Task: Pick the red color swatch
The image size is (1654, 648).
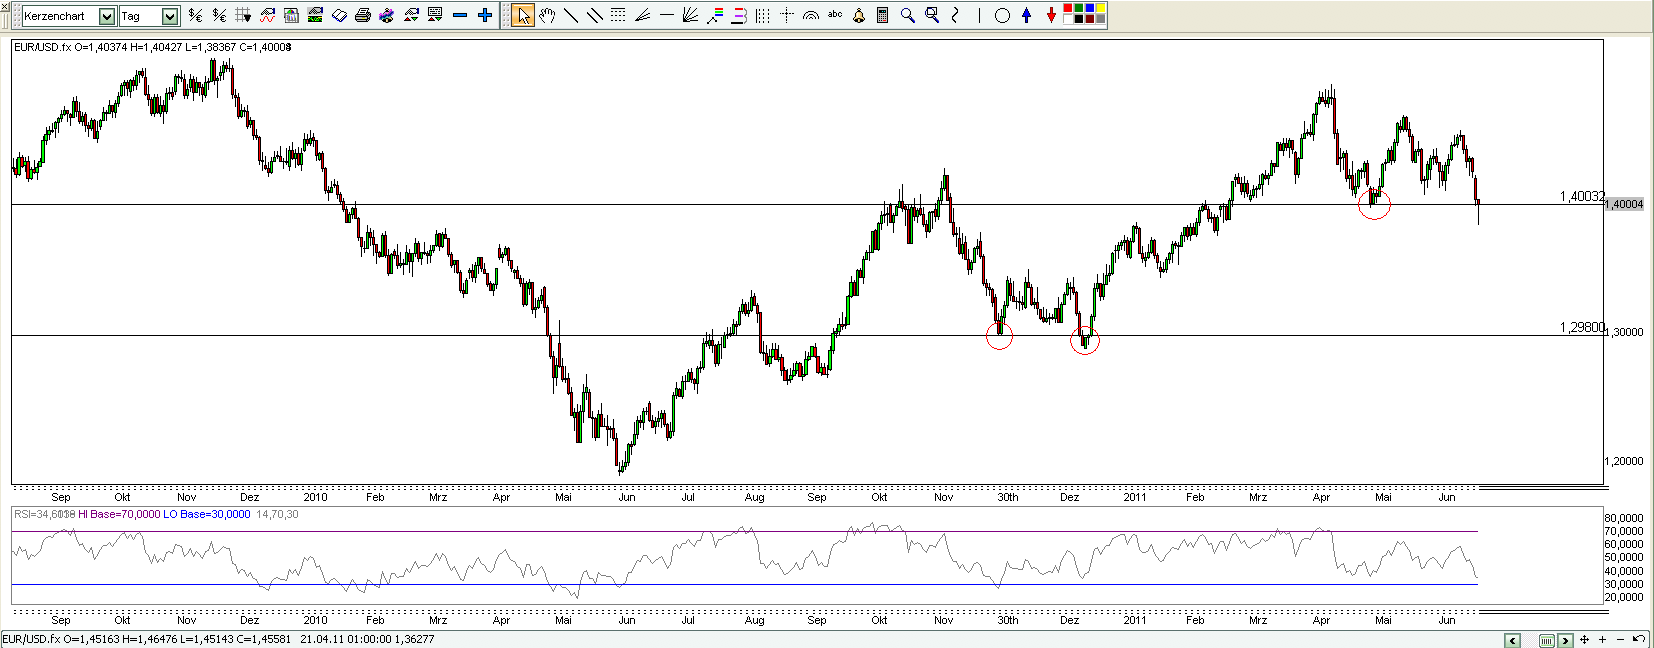Action: [x=1068, y=8]
